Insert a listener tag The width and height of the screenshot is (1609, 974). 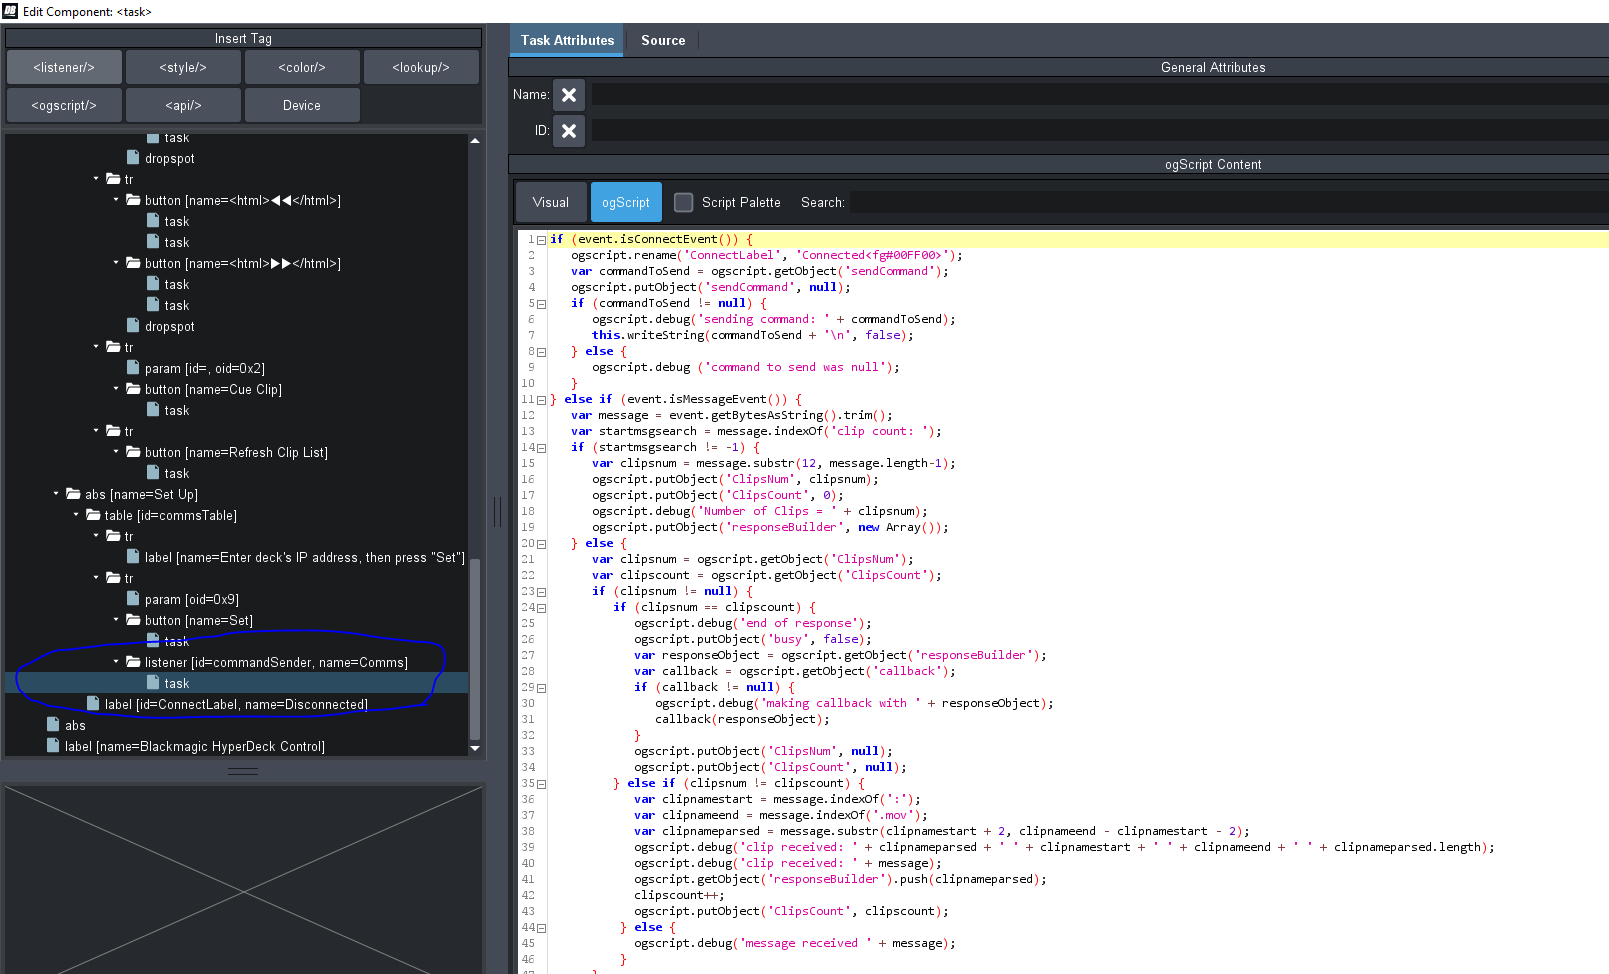point(64,68)
